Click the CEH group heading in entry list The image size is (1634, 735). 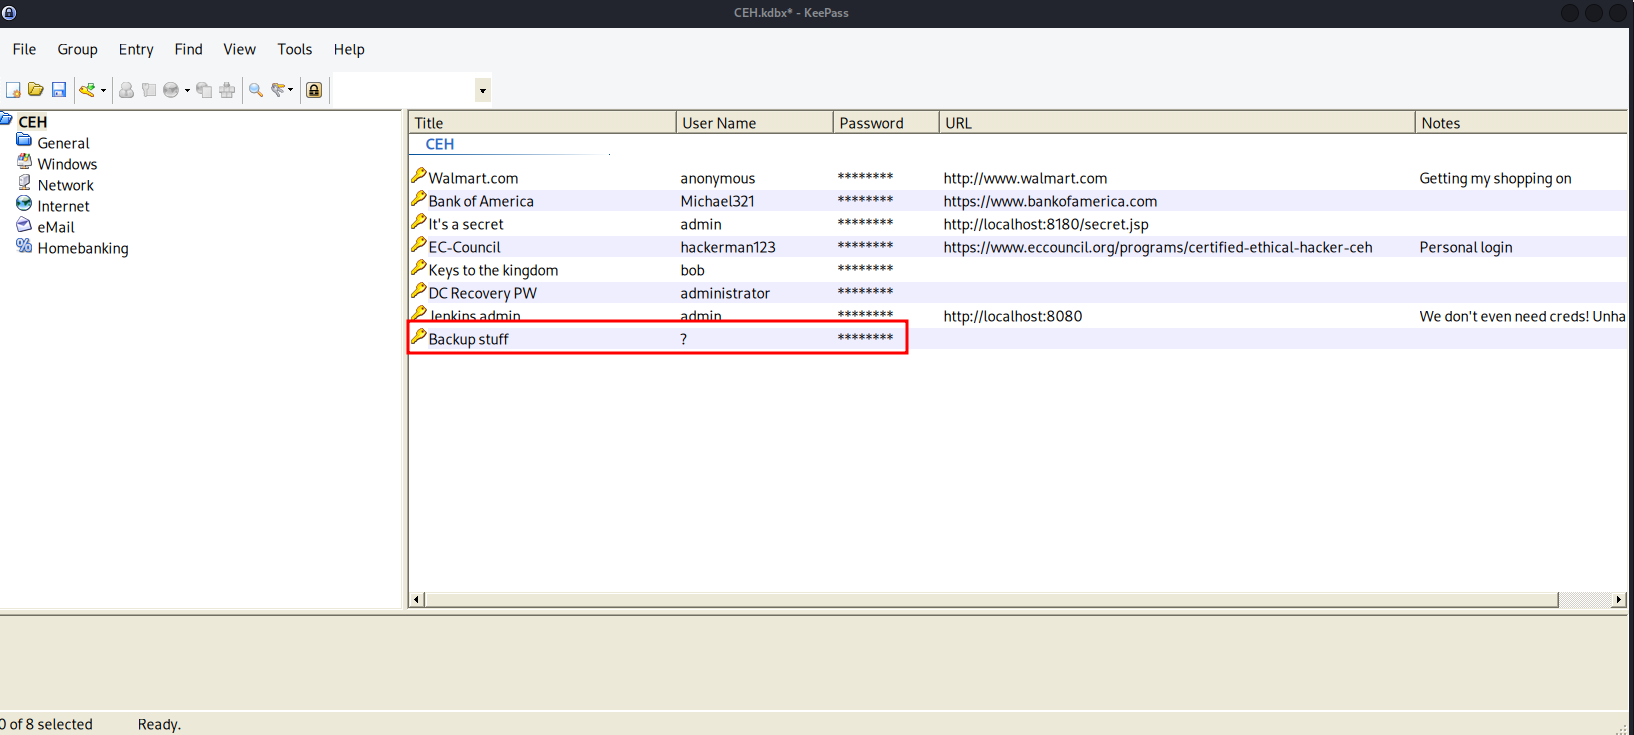440,144
